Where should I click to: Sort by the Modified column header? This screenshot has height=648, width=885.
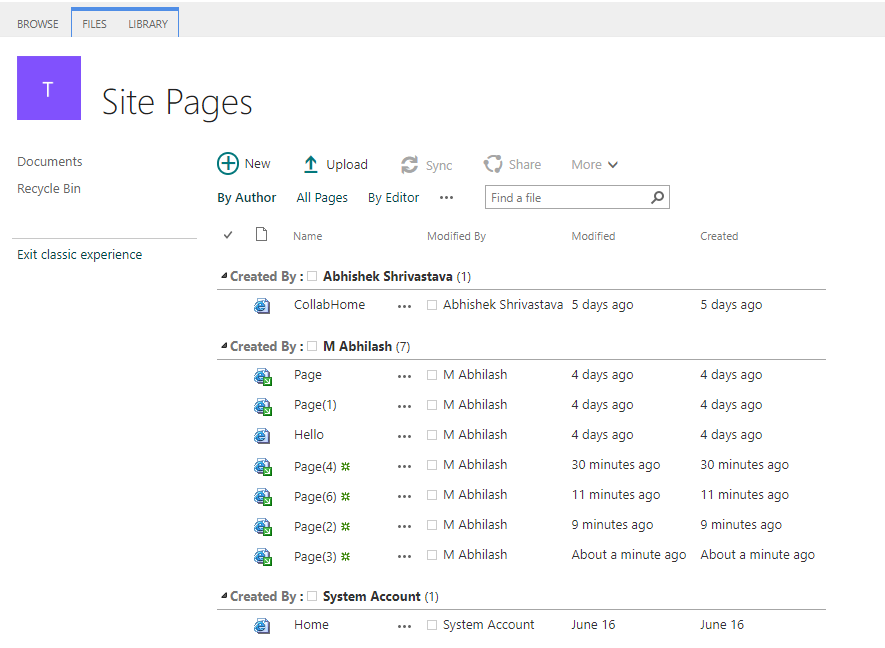[x=593, y=236]
